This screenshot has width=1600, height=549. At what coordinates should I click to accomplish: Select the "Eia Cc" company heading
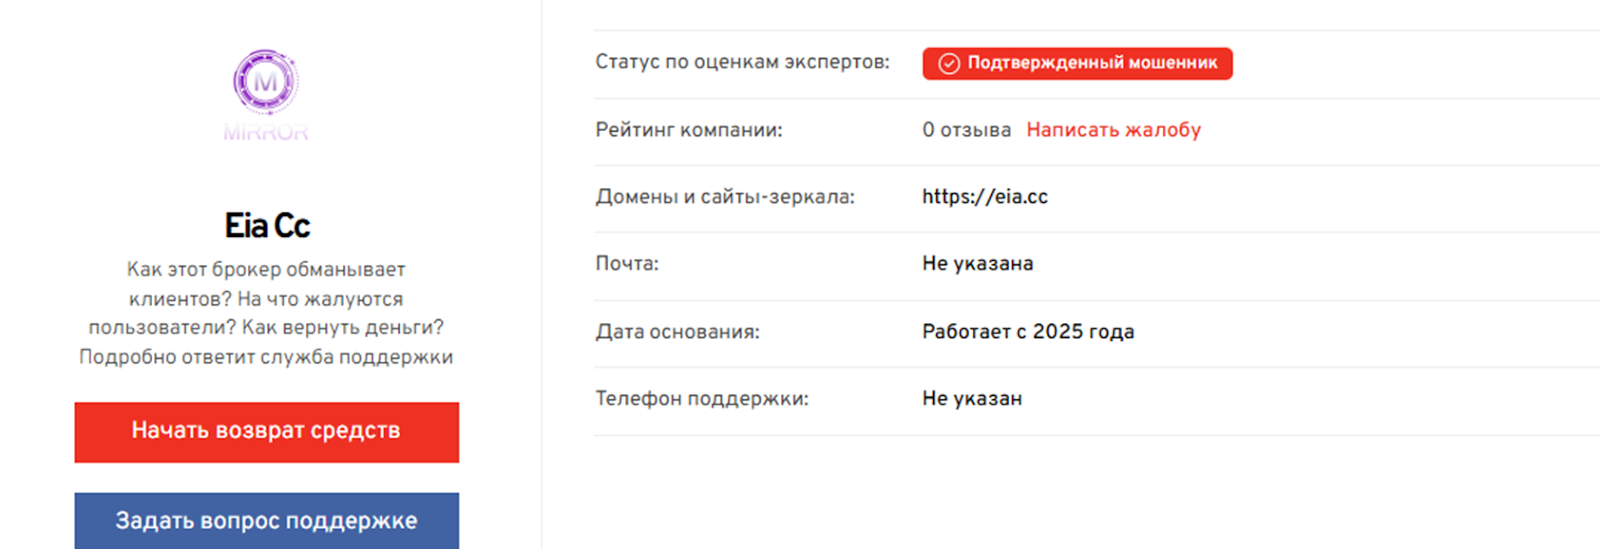(x=267, y=226)
